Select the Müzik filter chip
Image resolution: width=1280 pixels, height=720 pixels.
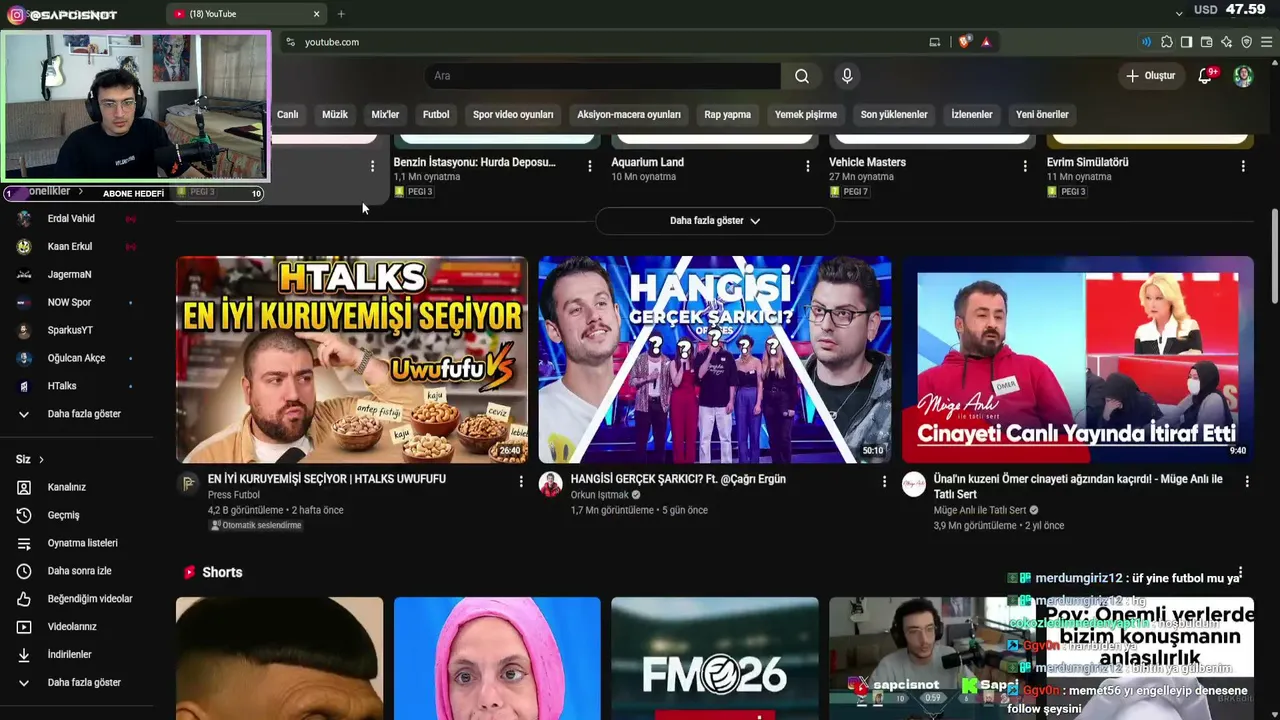click(x=335, y=115)
